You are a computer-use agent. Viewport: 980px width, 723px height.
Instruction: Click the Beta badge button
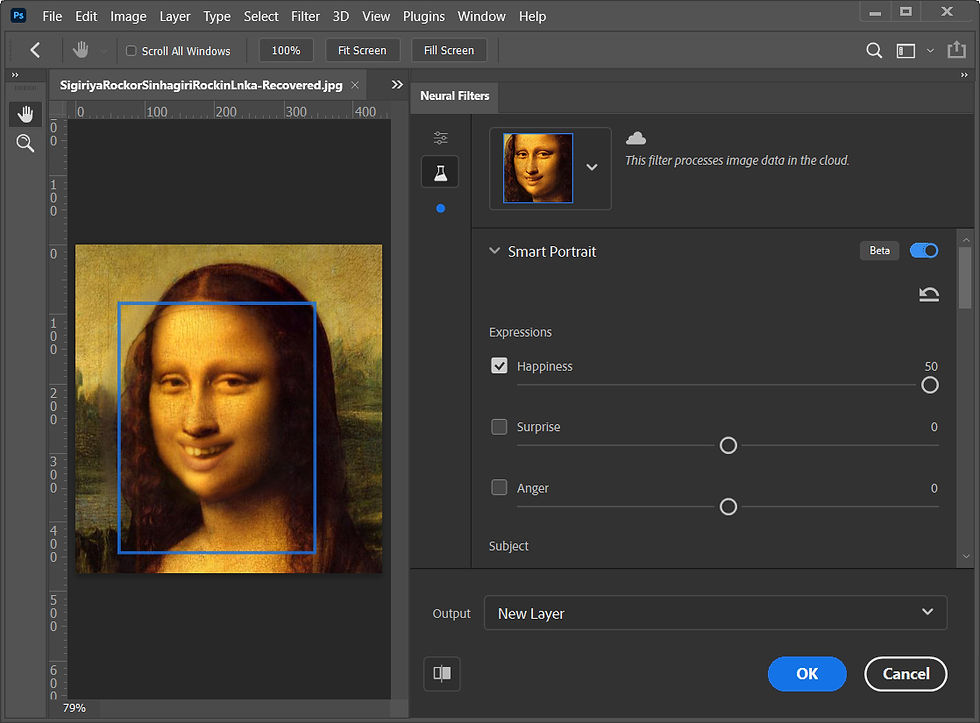tap(879, 251)
